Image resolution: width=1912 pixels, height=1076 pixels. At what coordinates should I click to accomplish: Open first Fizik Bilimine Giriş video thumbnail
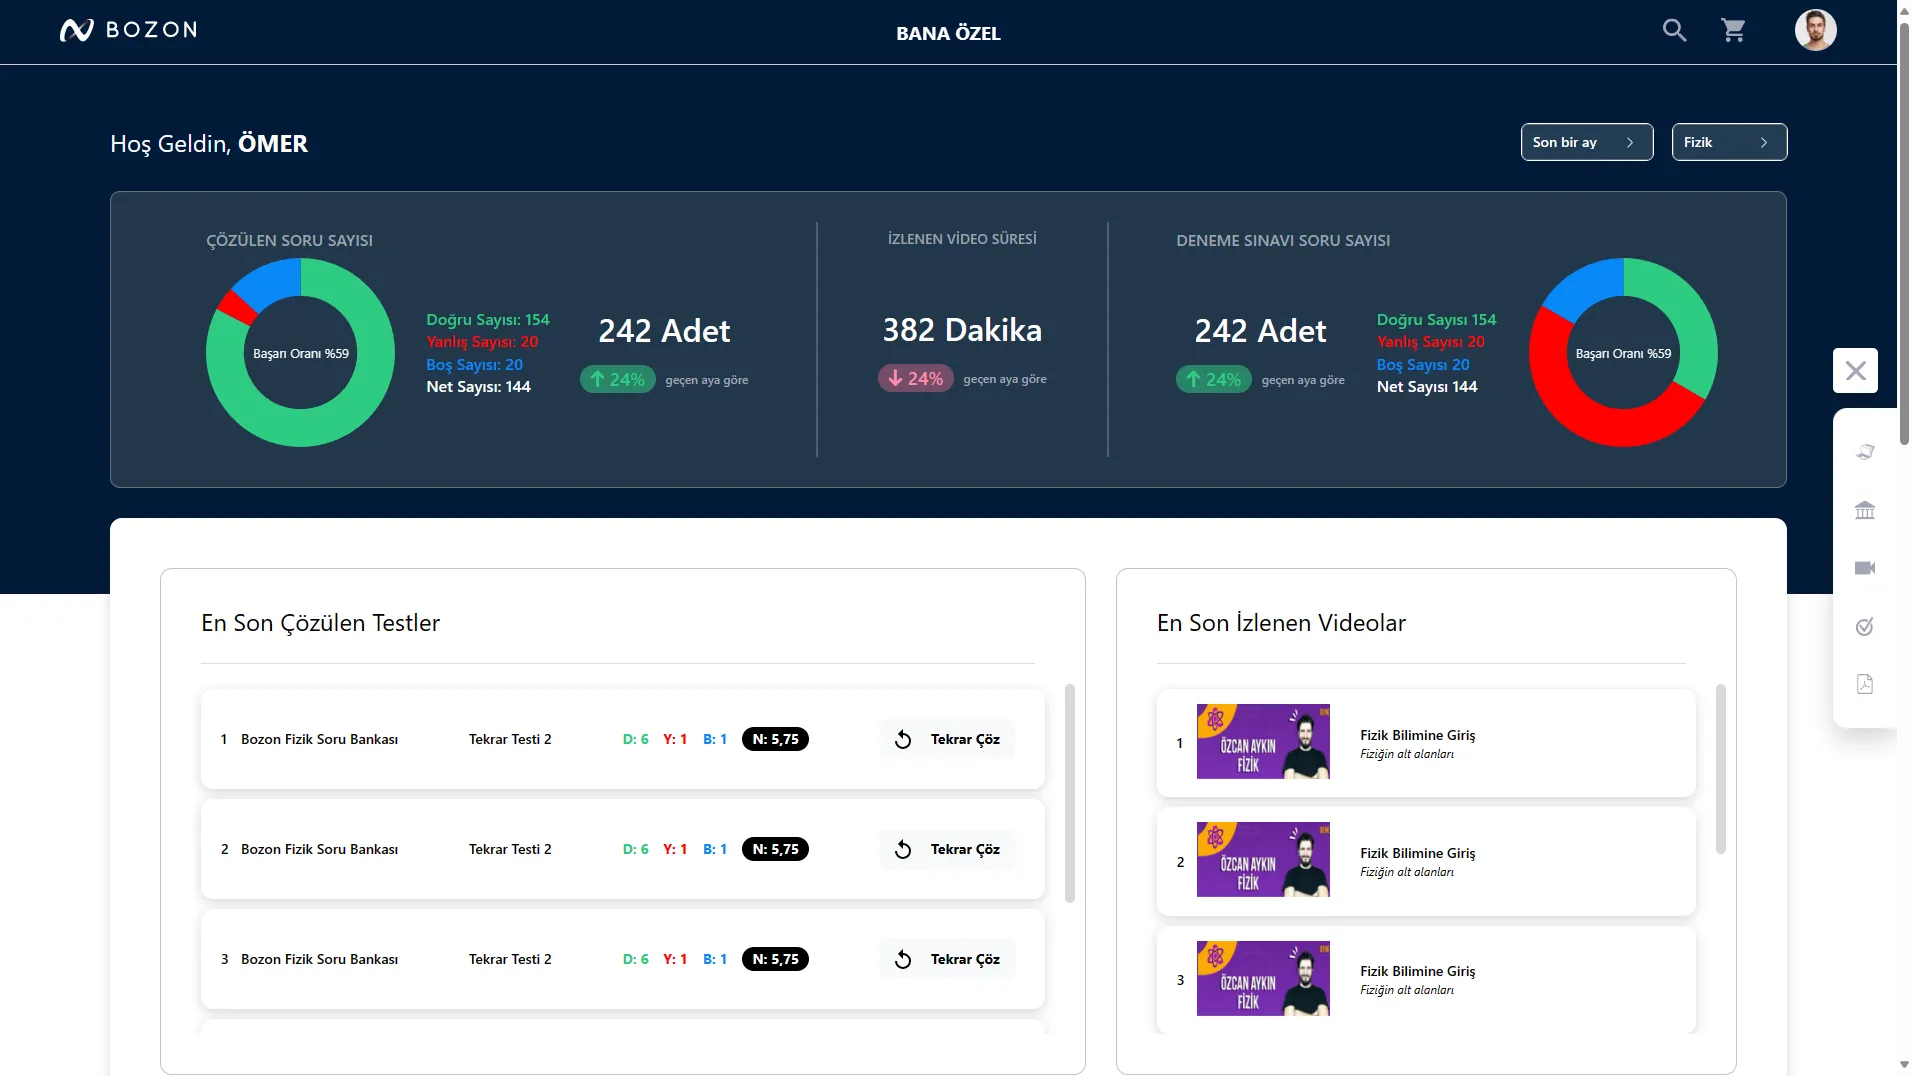1263,742
